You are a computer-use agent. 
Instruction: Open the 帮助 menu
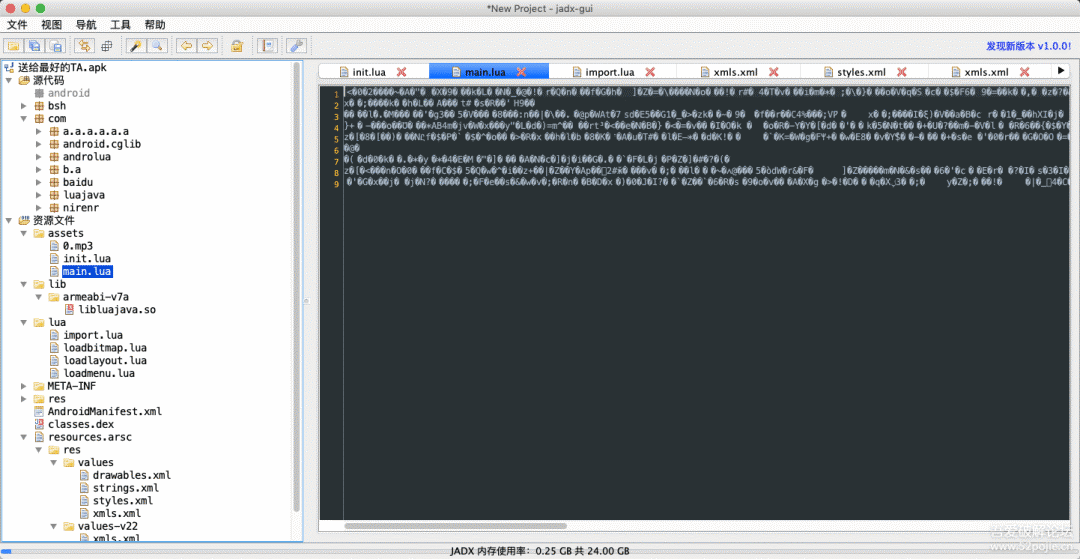155,25
